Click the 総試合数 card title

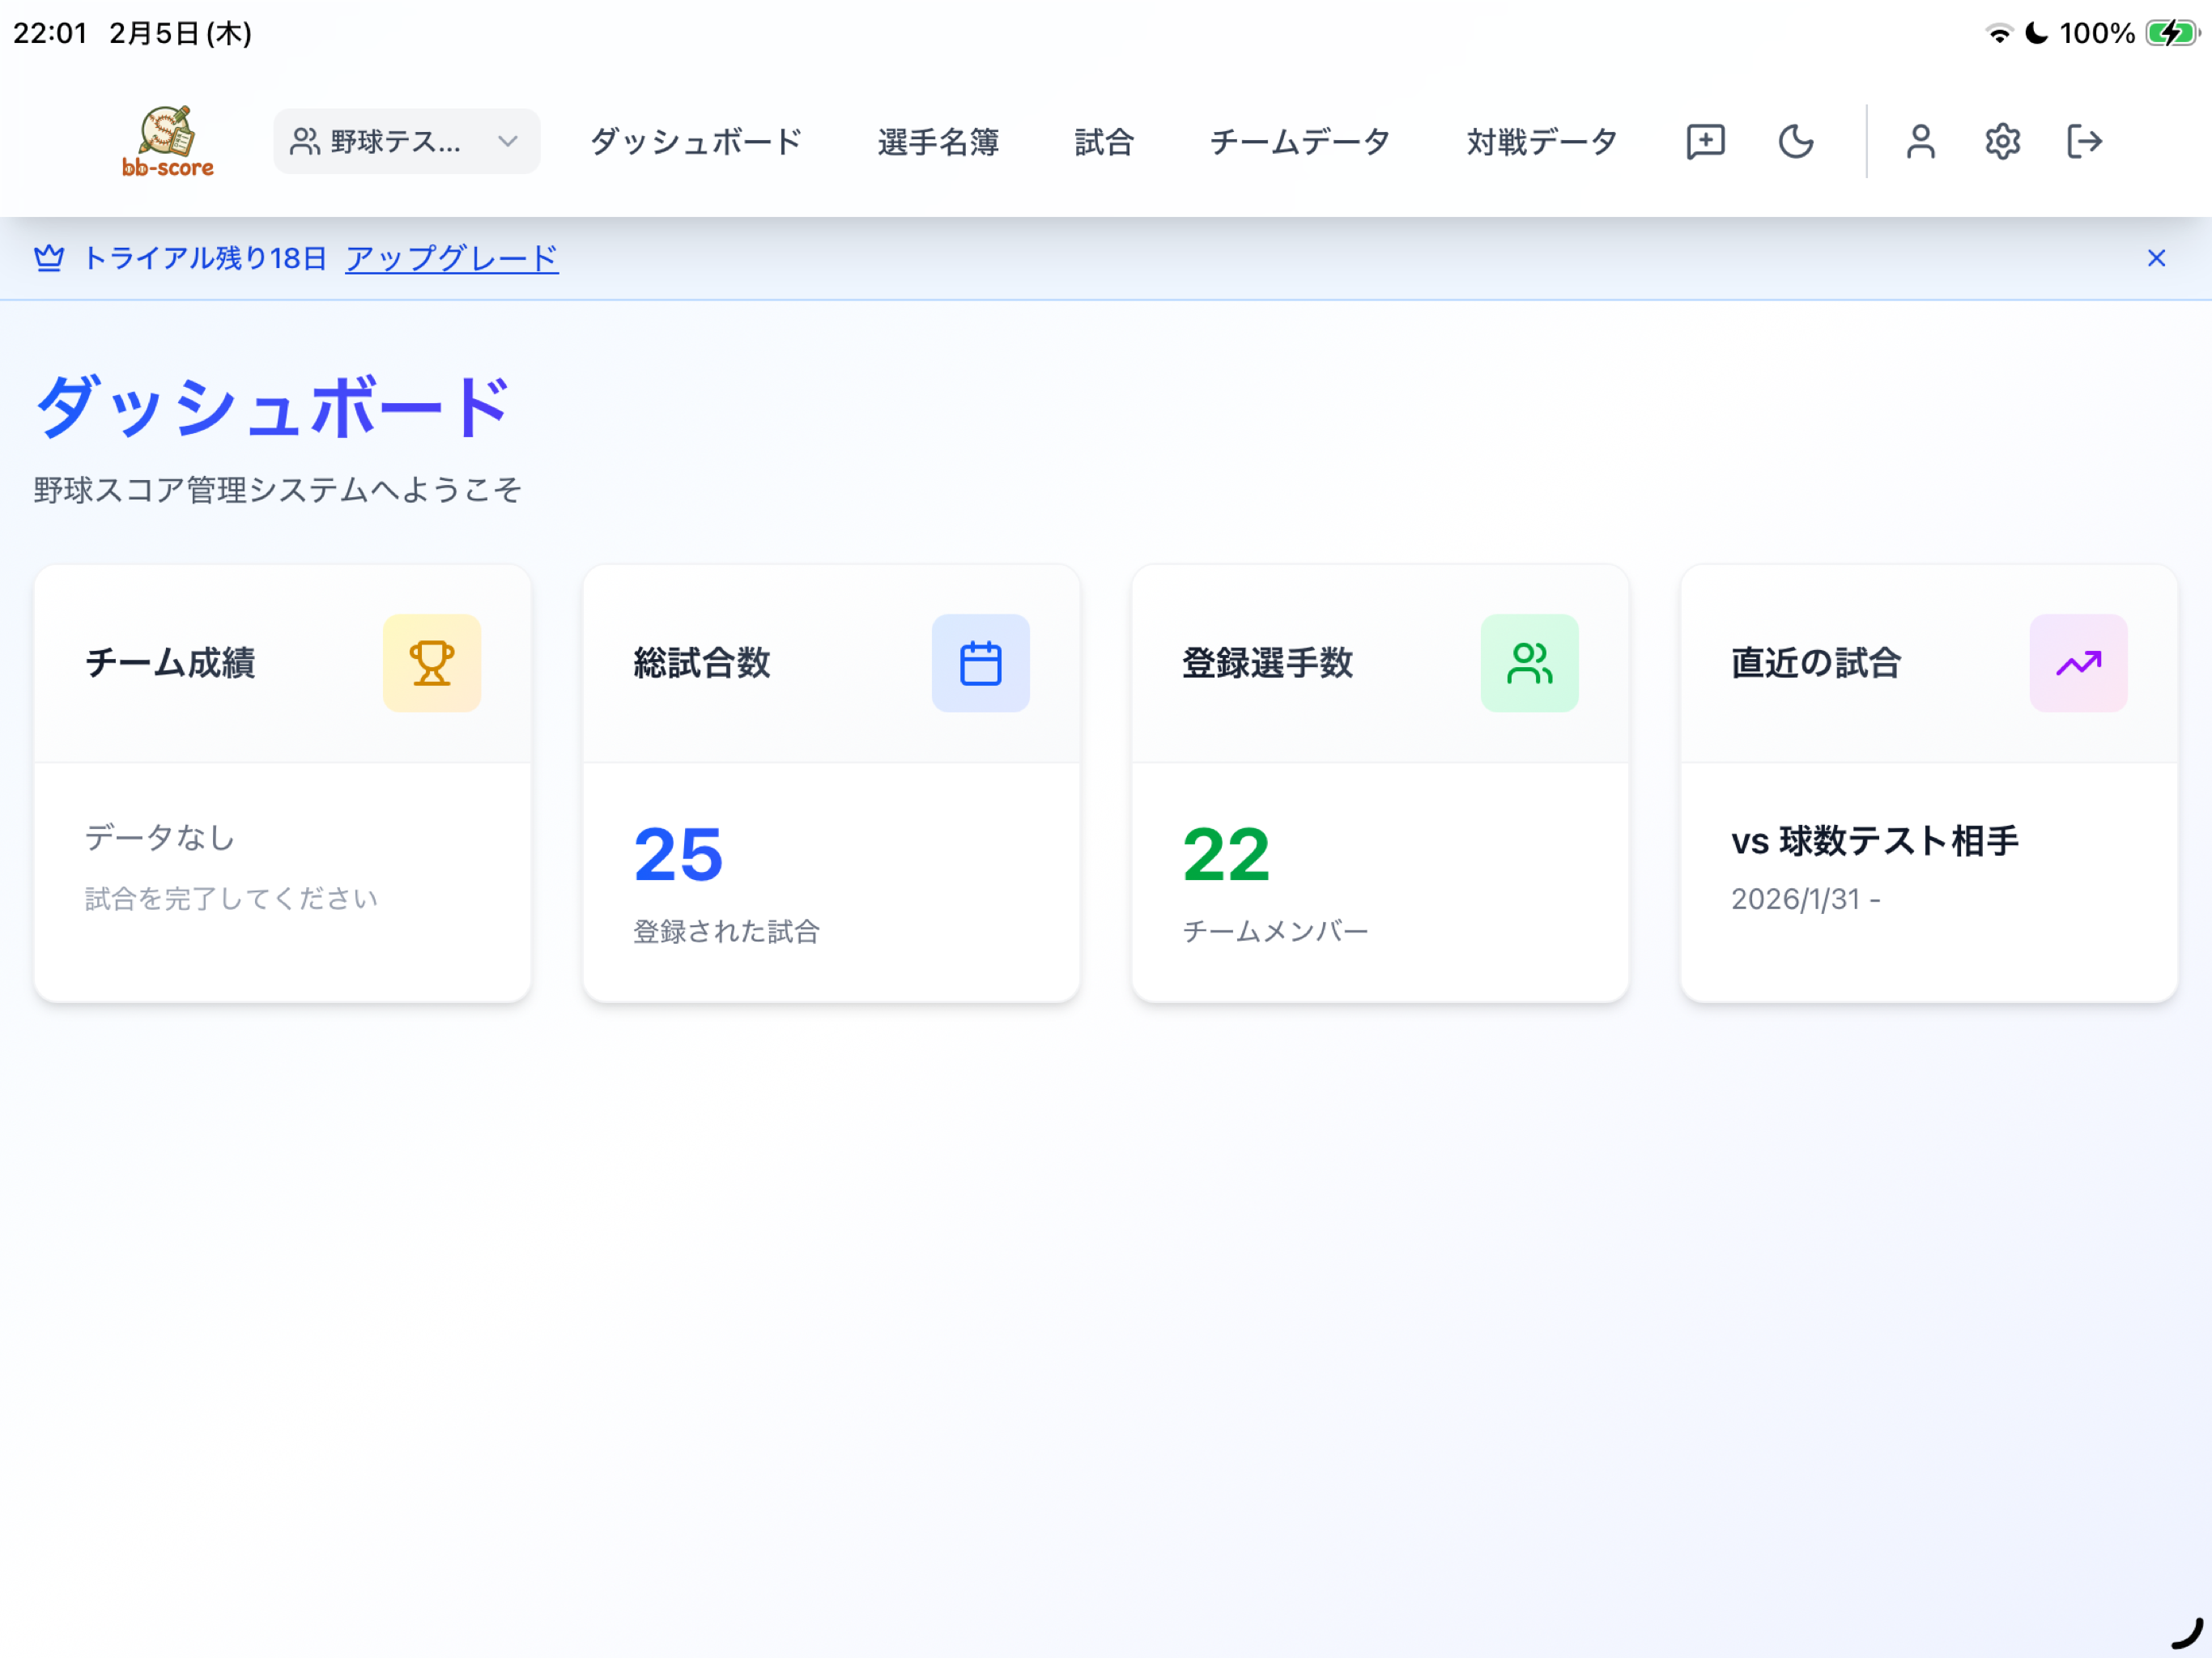(x=702, y=663)
